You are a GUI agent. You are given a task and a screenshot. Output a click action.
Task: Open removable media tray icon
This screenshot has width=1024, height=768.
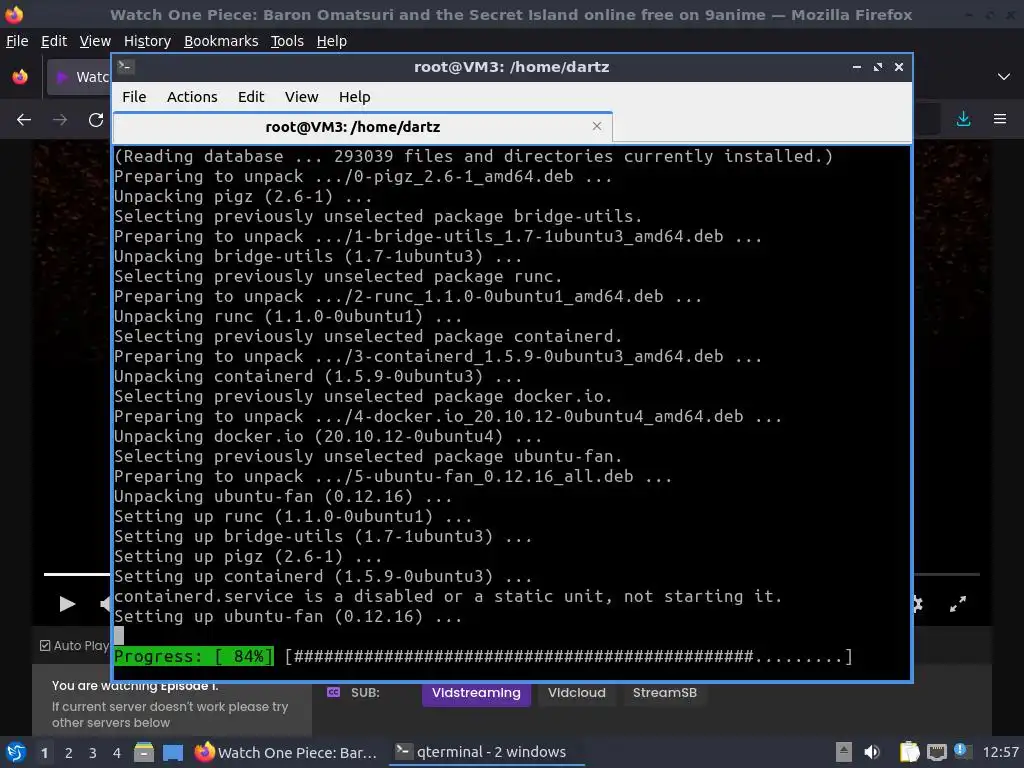844,752
